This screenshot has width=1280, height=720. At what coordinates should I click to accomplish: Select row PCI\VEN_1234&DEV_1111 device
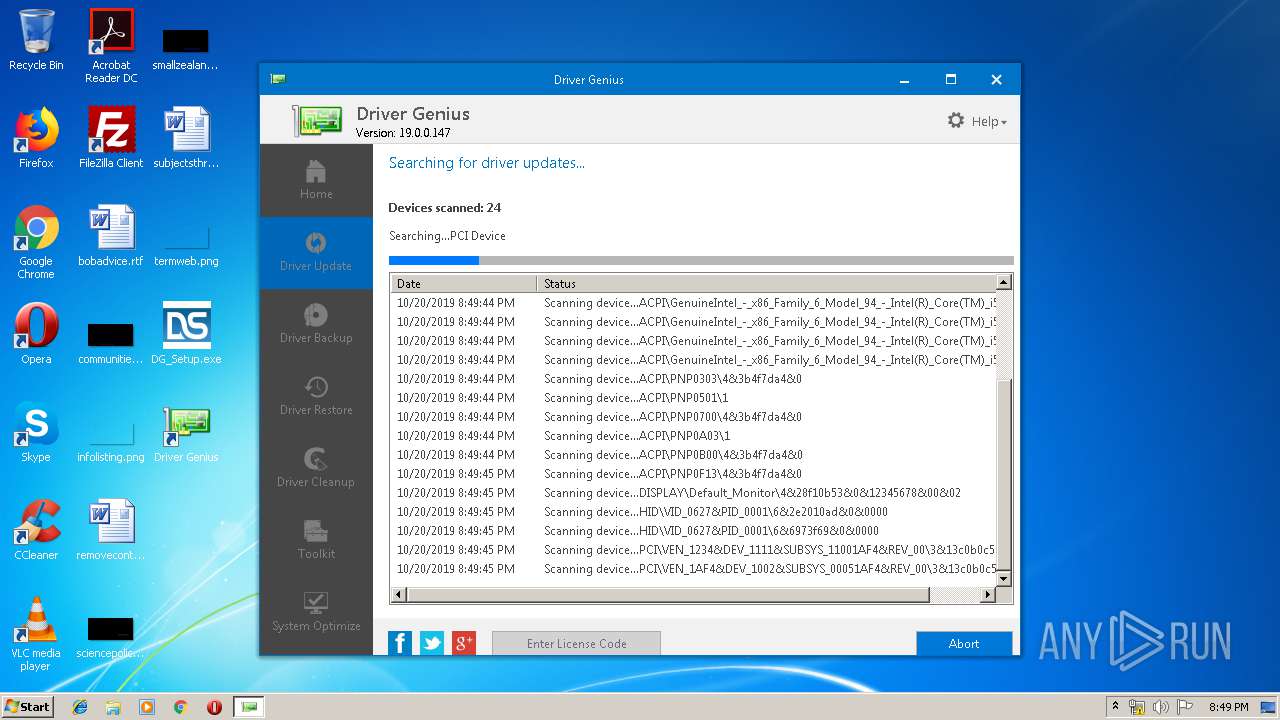coord(694,550)
